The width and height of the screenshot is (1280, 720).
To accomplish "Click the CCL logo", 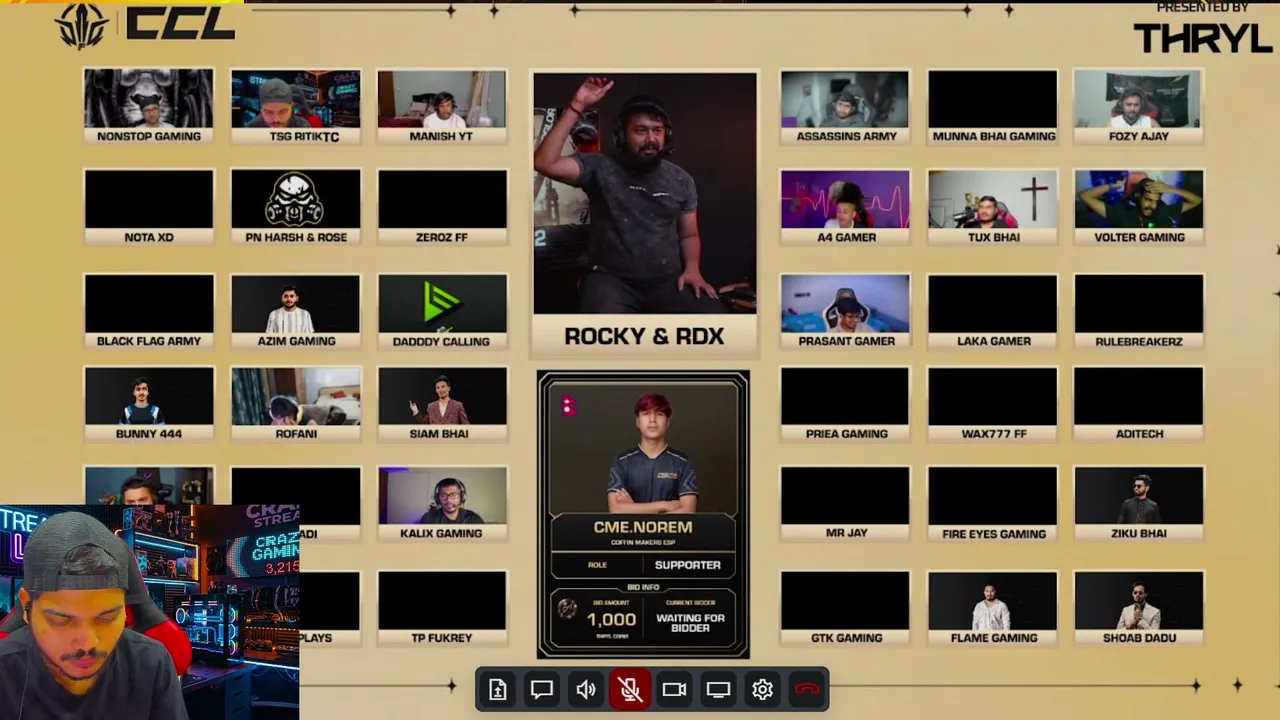I will click(x=146, y=24).
